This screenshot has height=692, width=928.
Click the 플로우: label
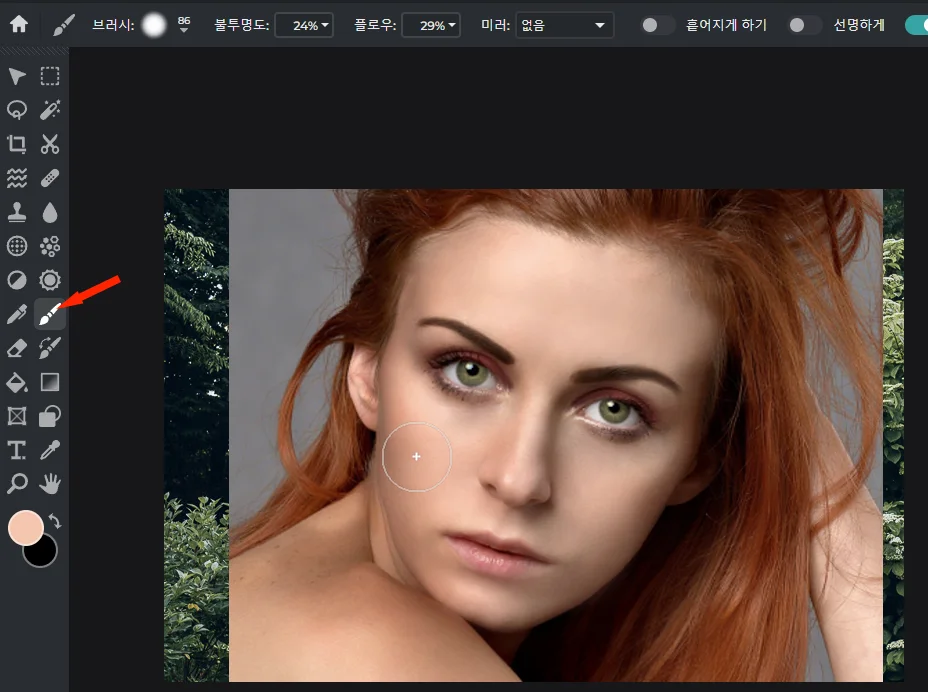coord(375,25)
